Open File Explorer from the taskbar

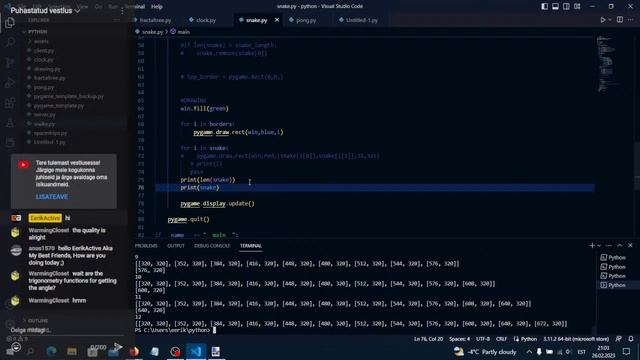click(72, 351)
